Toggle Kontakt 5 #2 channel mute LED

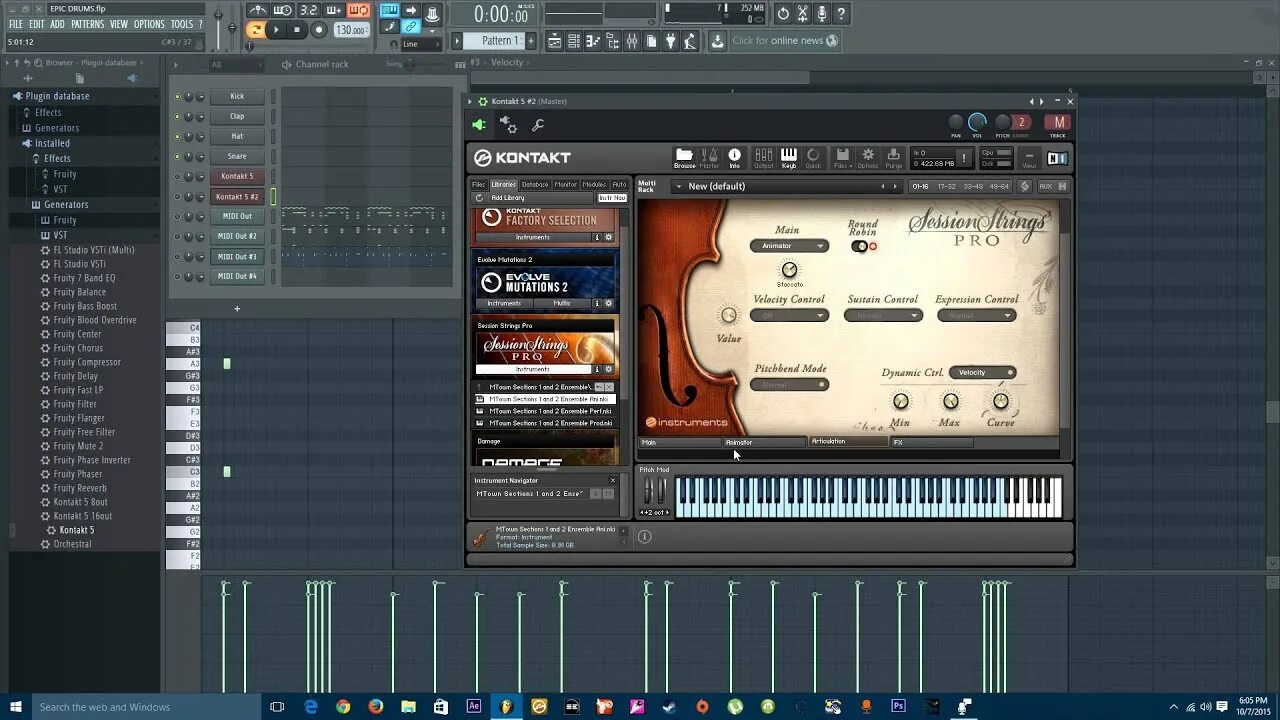click(177, 196)
